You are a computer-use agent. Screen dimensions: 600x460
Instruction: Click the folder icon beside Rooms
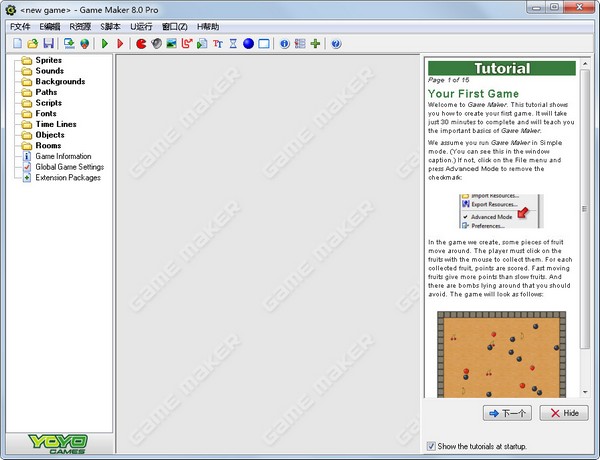[26, 146]
